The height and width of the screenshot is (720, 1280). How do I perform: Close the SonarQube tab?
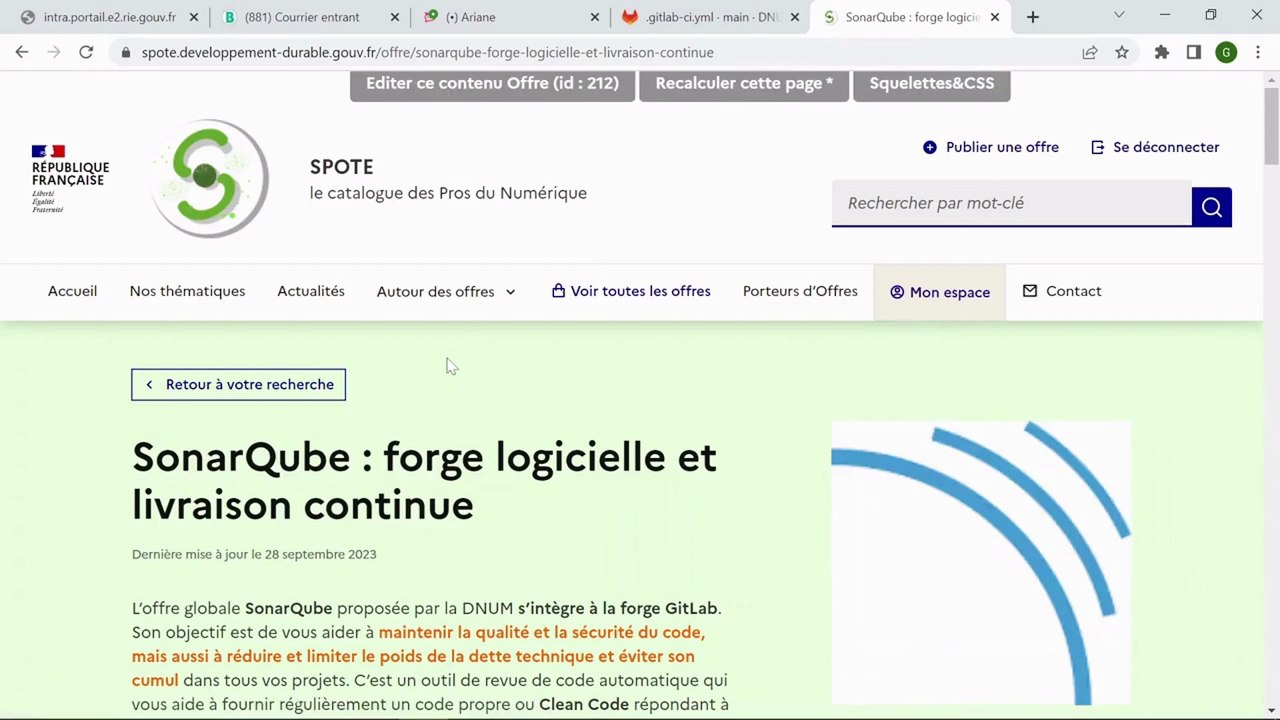995,17
